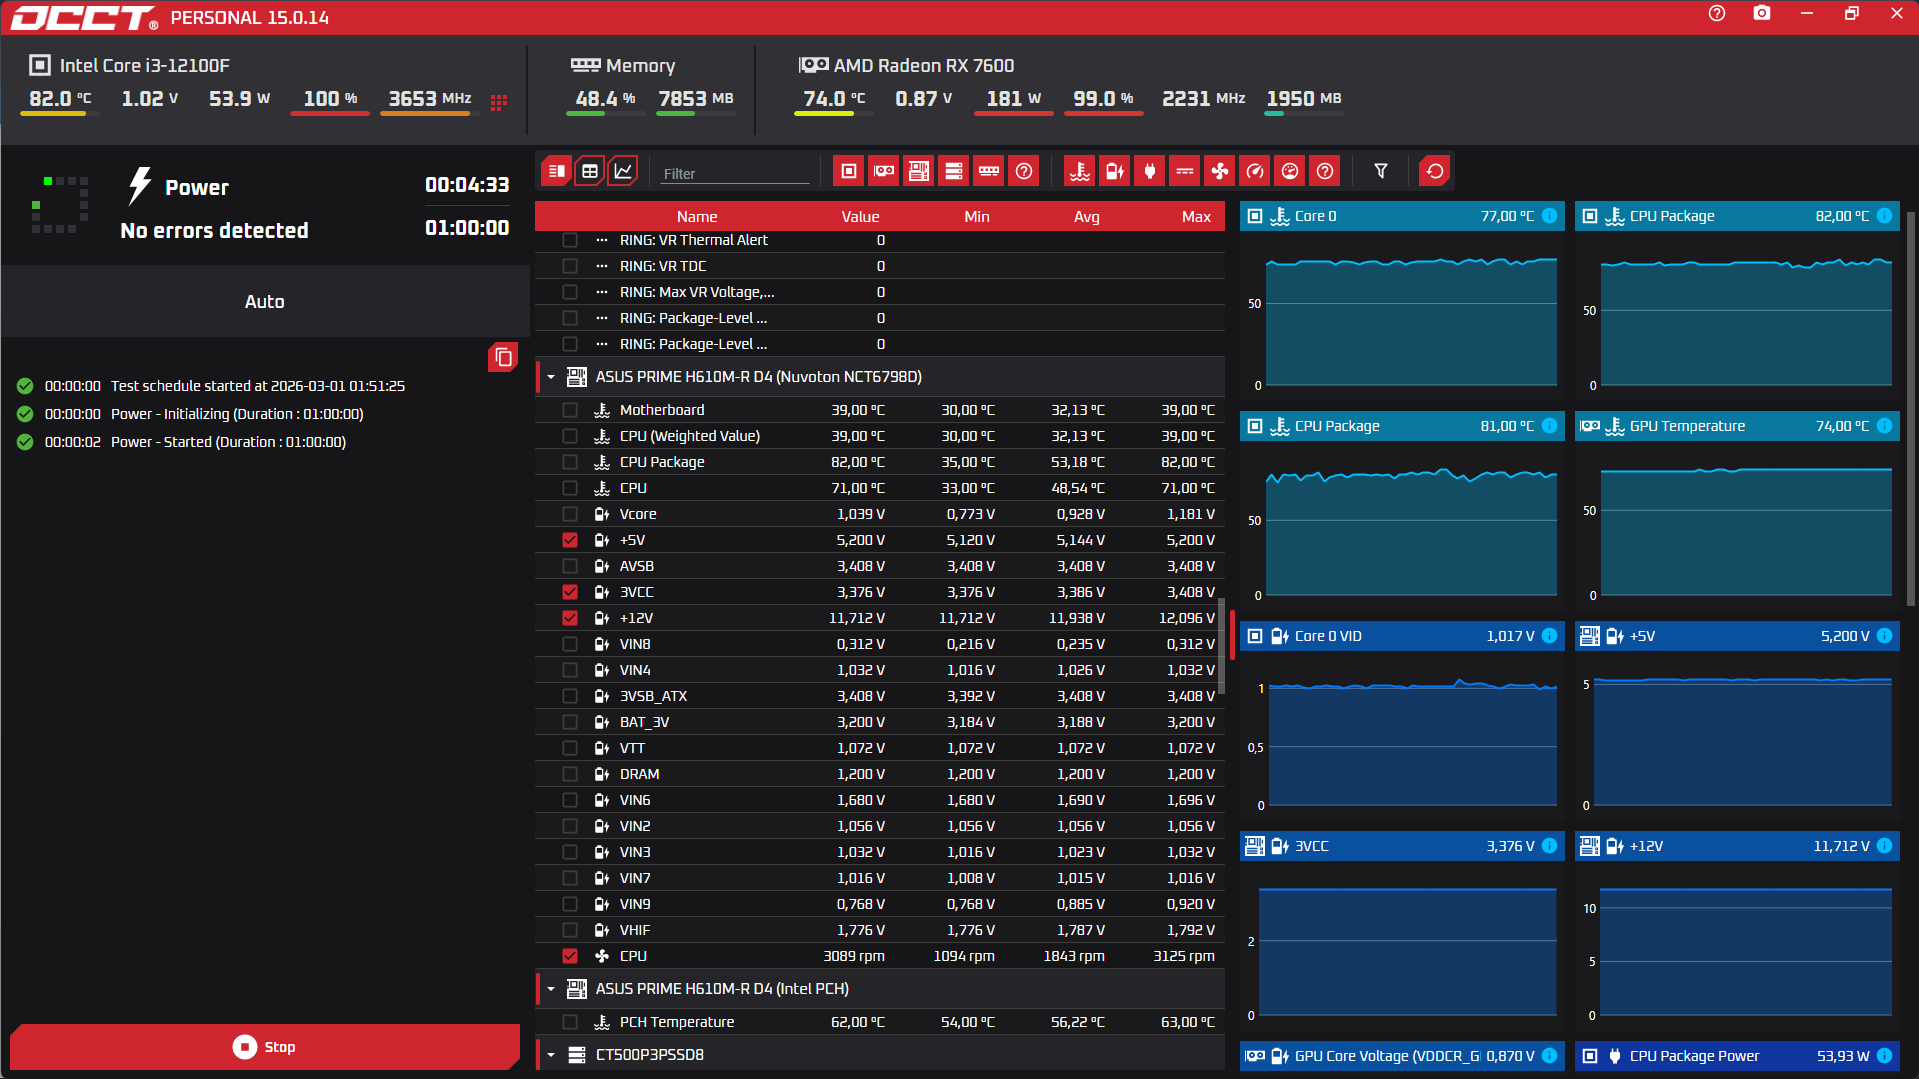Check the Motherboard temperature checkbox
Image resolution: width=1919 pixels, height=1079 pixels.
click(570, 410)
